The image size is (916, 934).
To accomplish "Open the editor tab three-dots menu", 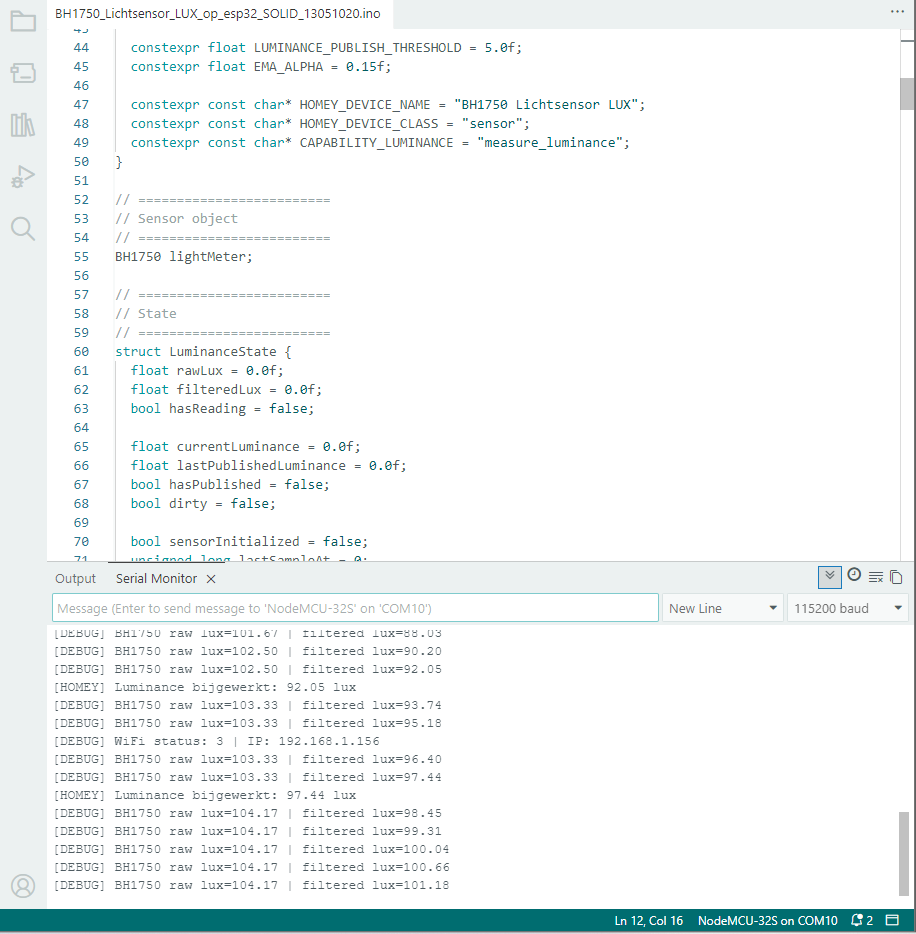I will point(898,12).
